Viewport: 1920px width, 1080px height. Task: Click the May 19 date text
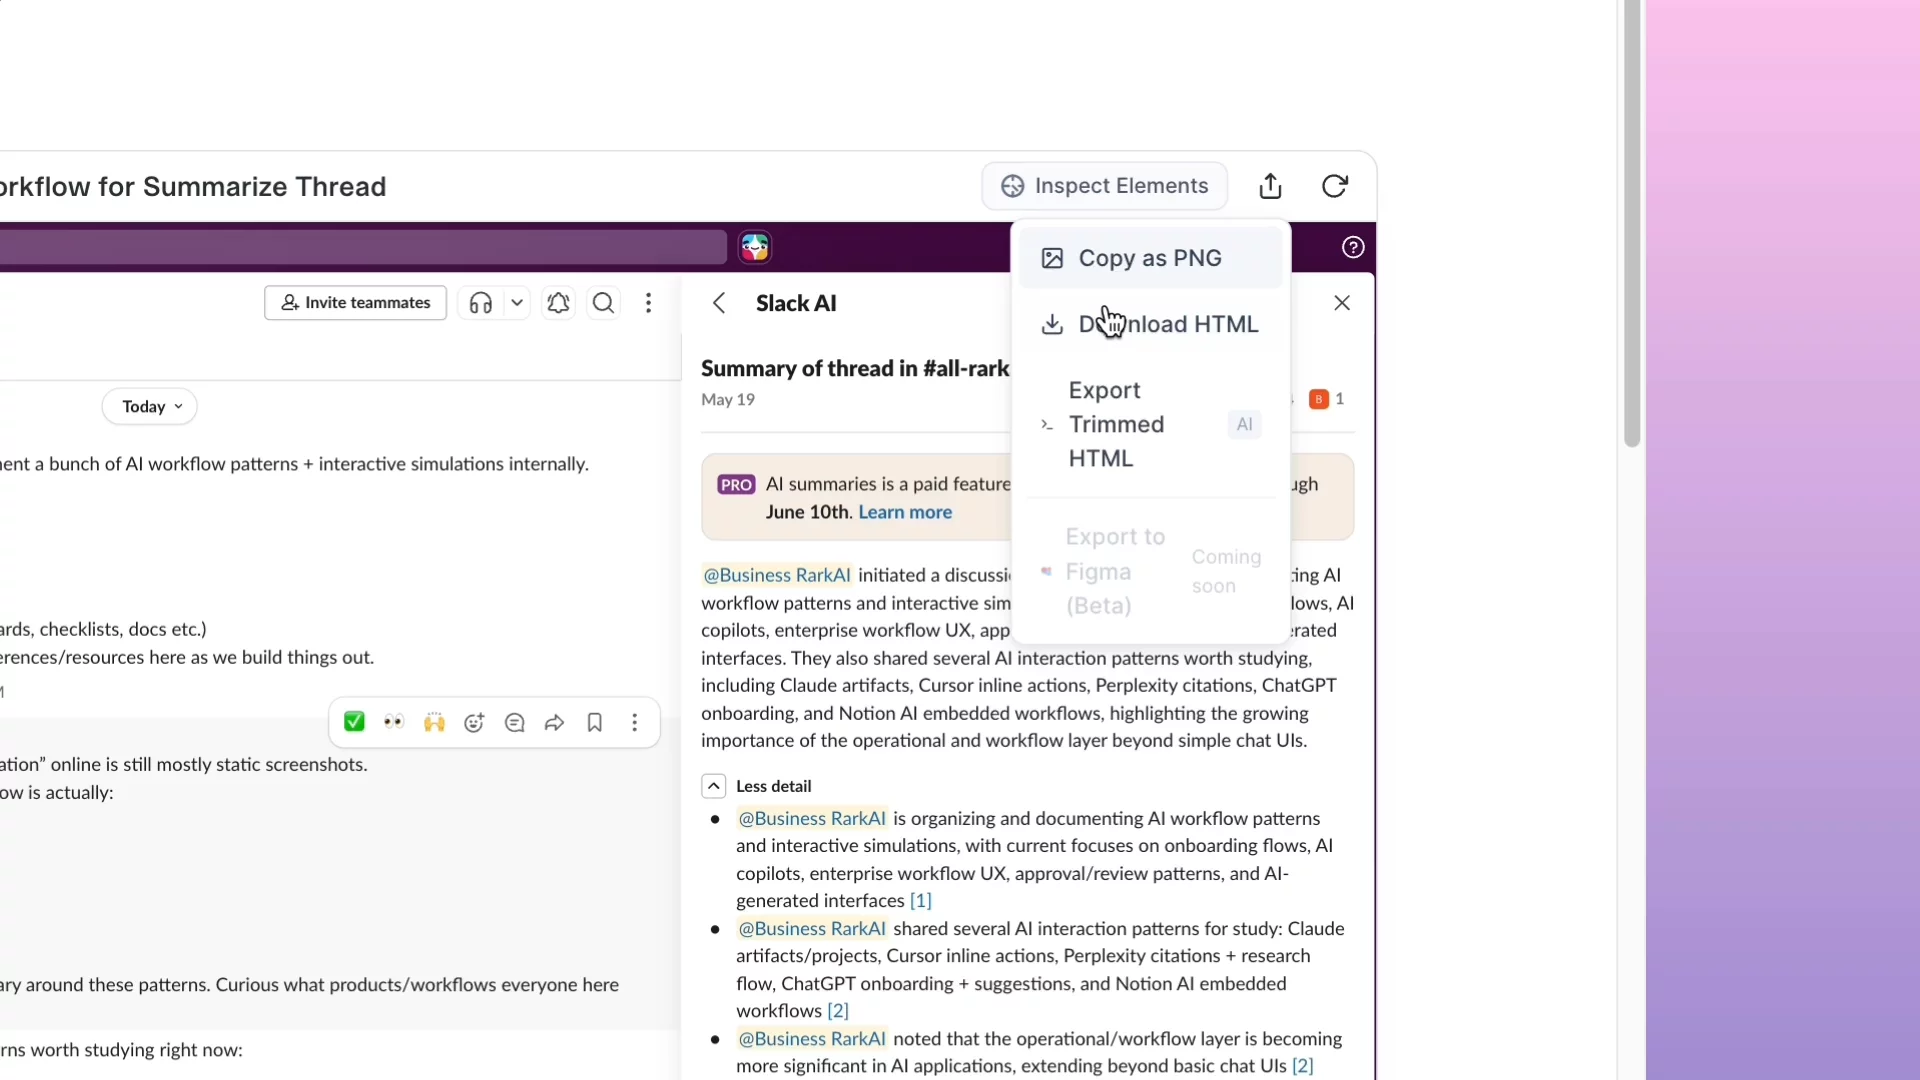click(728, 400)
